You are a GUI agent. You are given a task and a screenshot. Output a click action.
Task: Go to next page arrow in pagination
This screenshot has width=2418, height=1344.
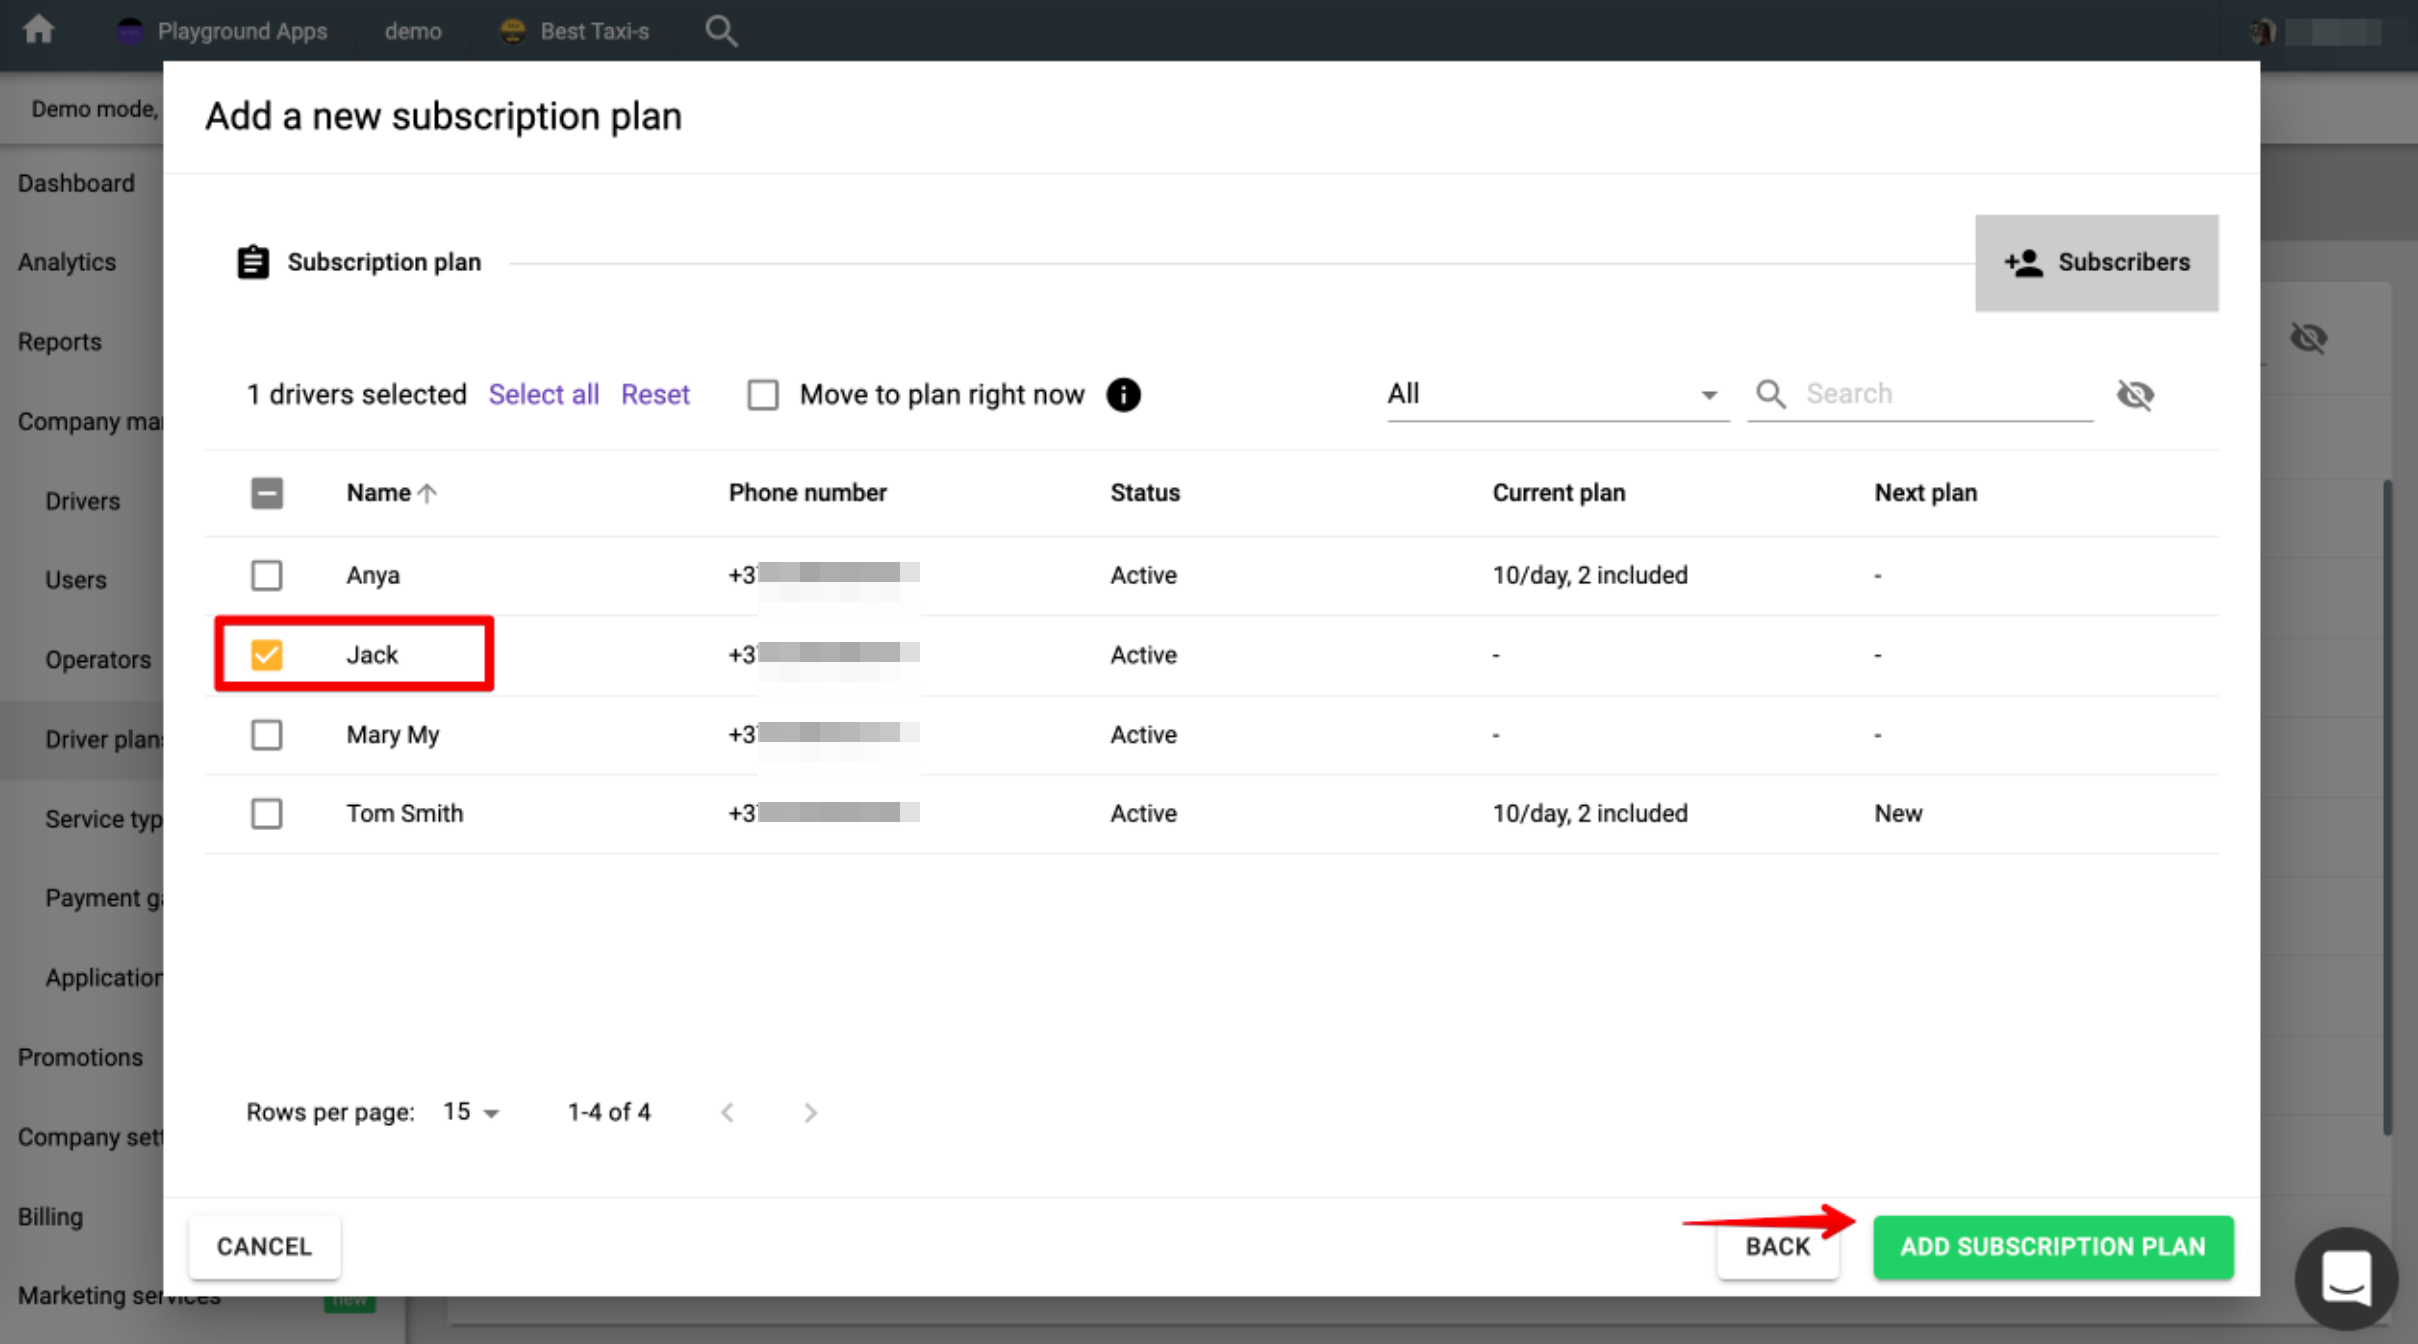[x=810, y=1112]
